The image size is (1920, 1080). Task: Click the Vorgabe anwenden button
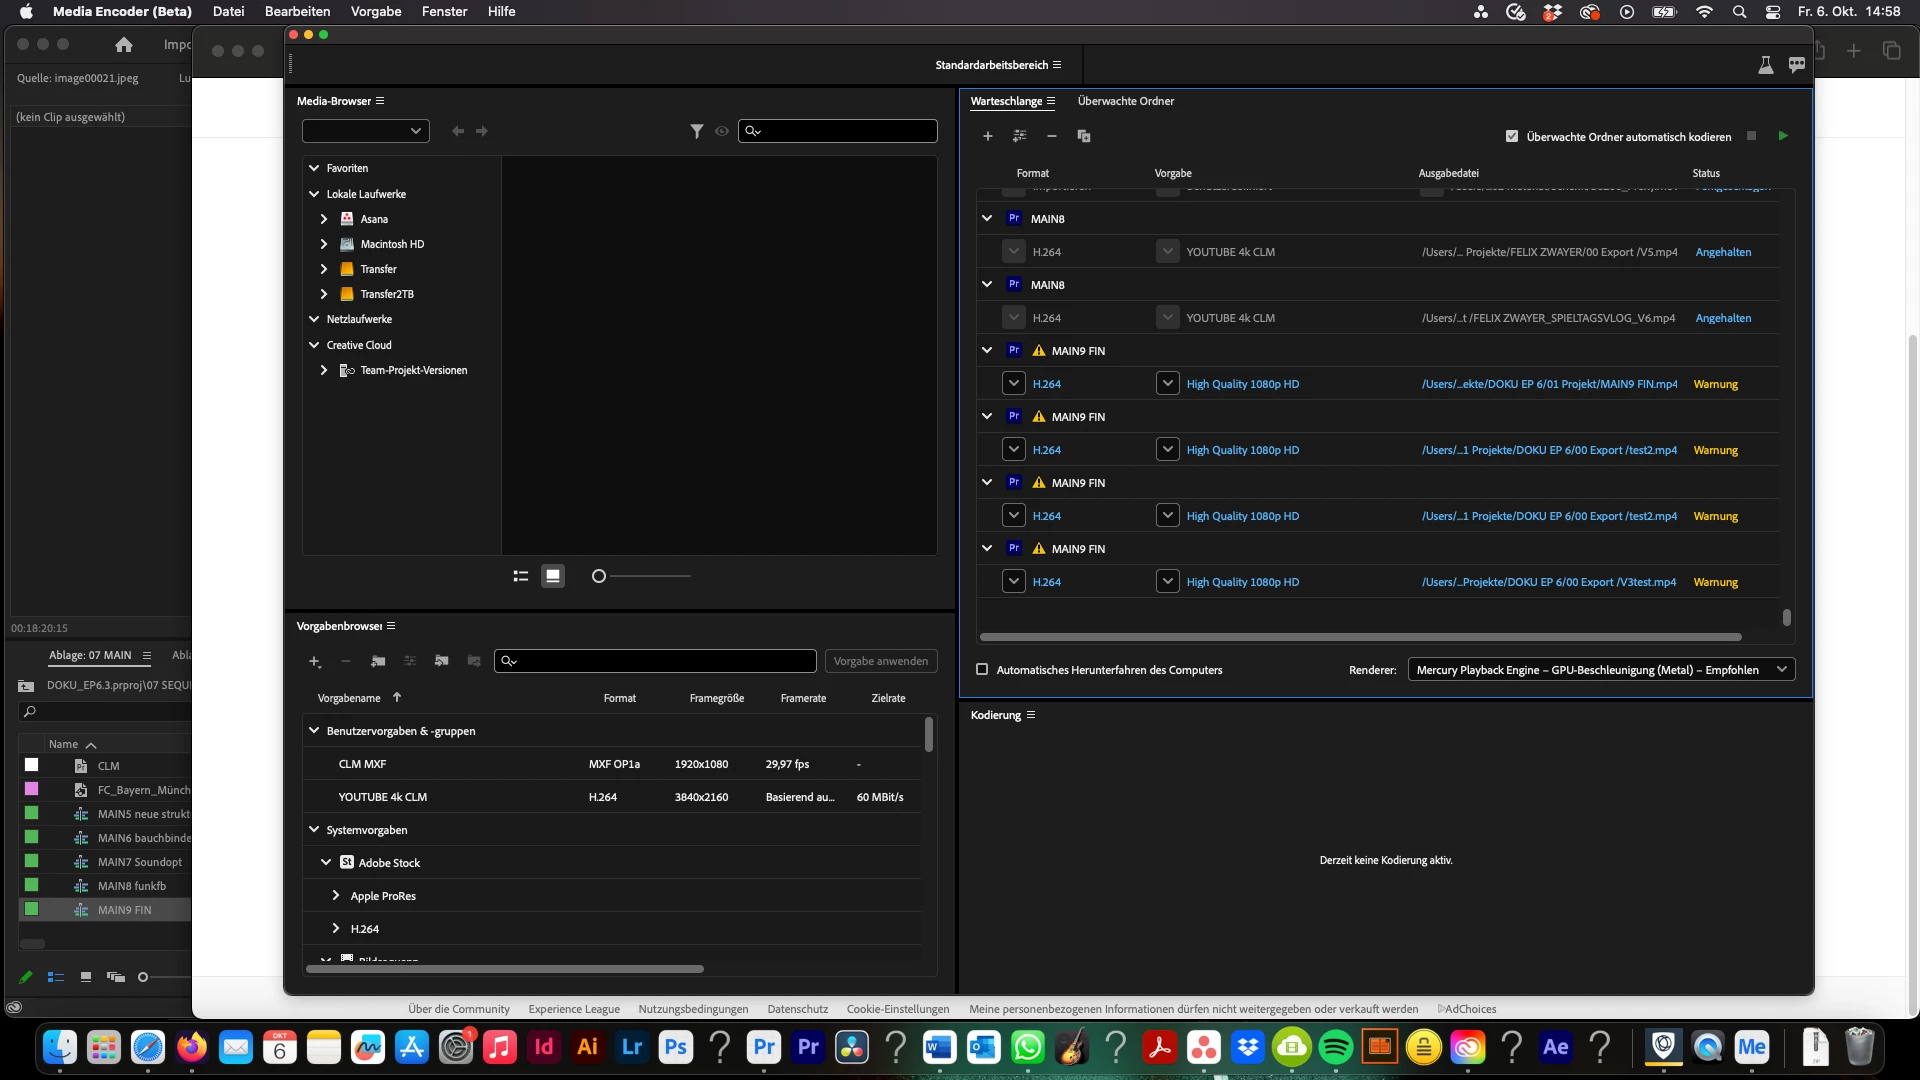(x=880, y=661)
